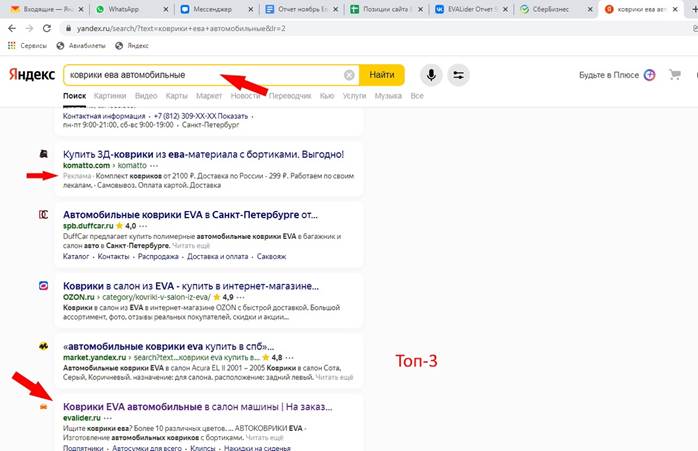Switch to the Маркет search tab

coord(209,96)
